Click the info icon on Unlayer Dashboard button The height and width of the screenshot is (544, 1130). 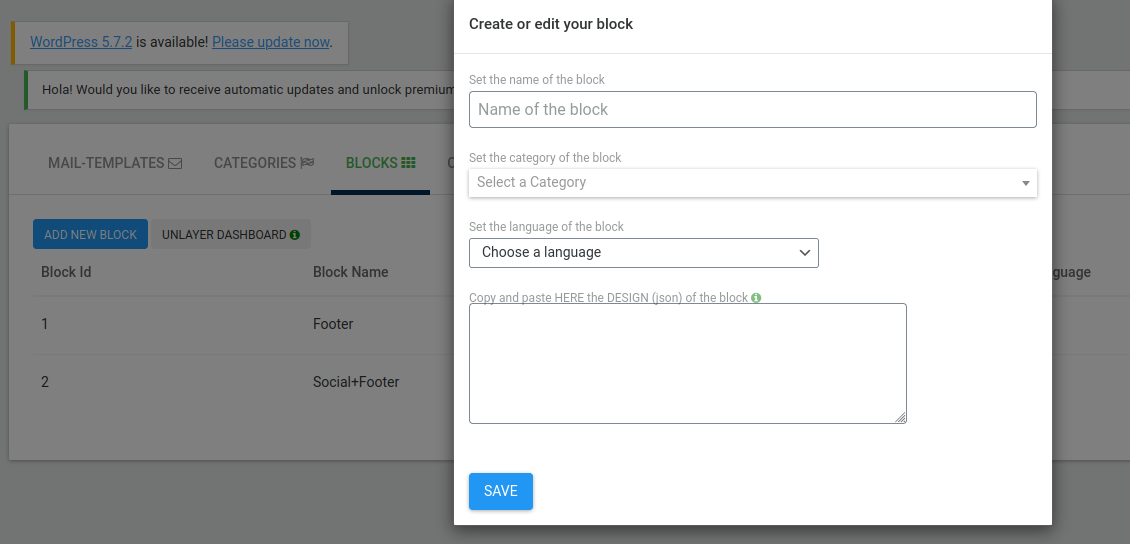coord(294,235)
